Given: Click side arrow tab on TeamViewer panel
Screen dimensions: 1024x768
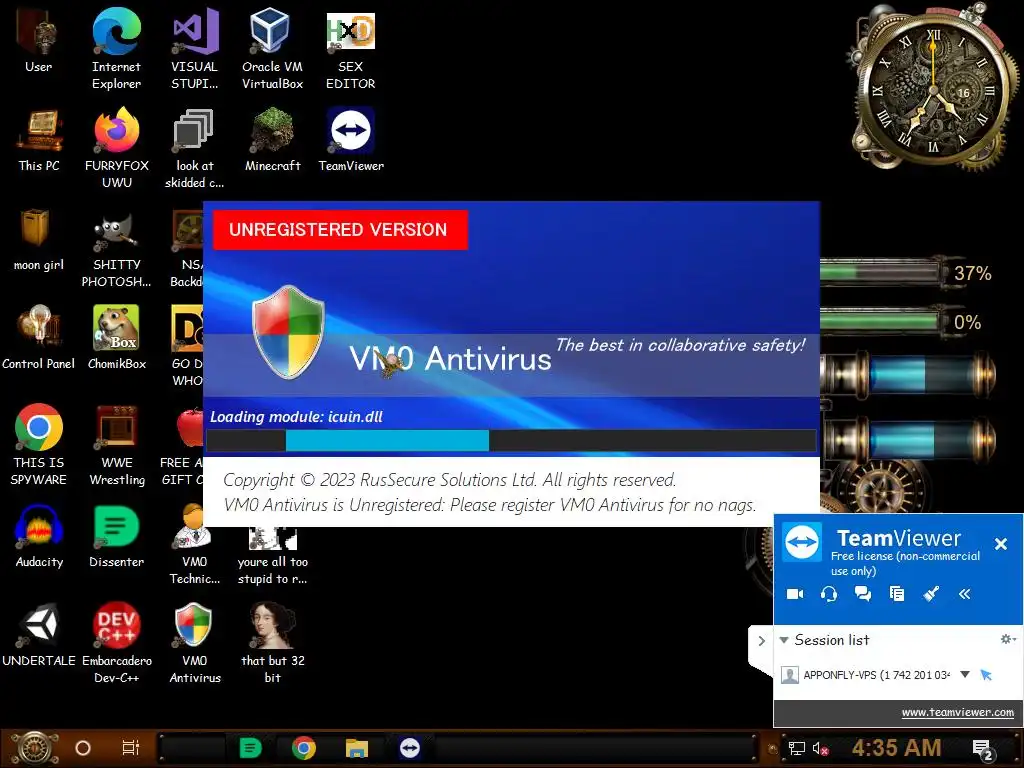Looking at the screenshot, I should tap(761, 641).
